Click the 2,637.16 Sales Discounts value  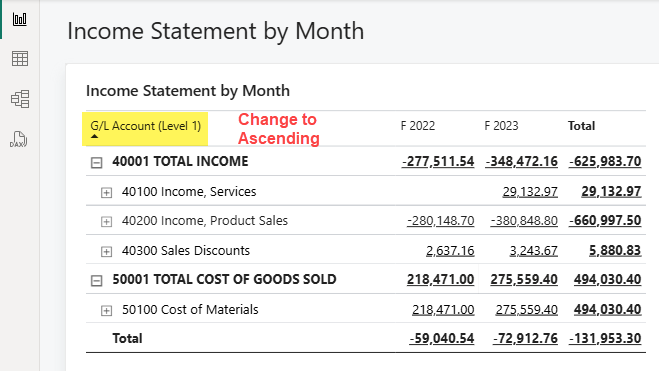point(450,250)
